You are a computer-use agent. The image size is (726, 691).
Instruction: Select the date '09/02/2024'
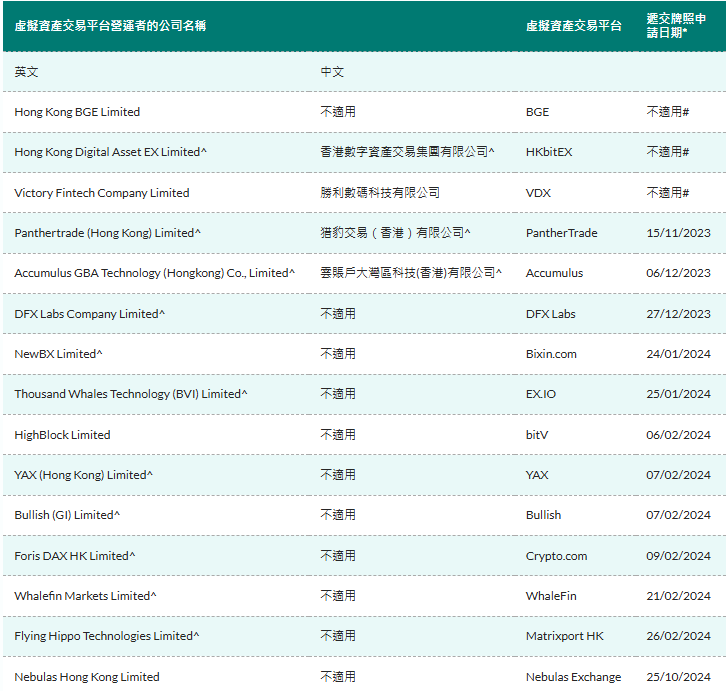678,556
